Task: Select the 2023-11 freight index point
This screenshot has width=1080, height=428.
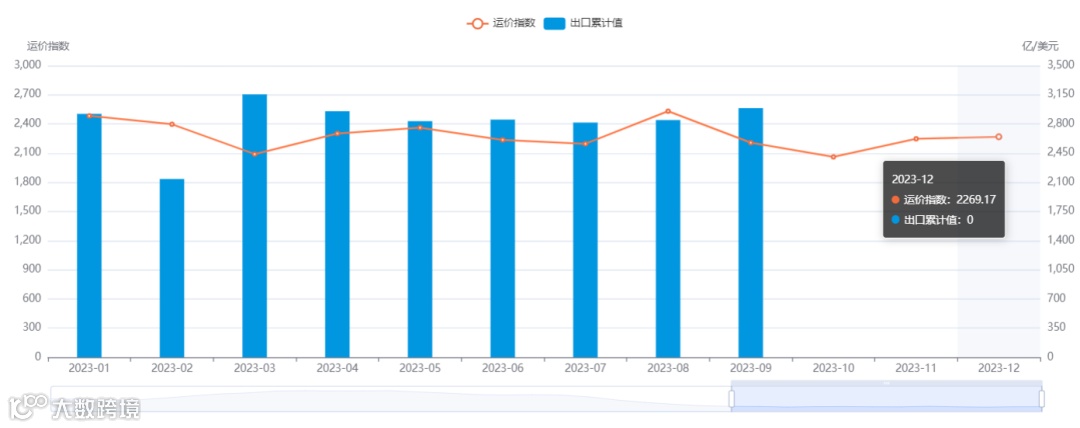Action: 916,139
